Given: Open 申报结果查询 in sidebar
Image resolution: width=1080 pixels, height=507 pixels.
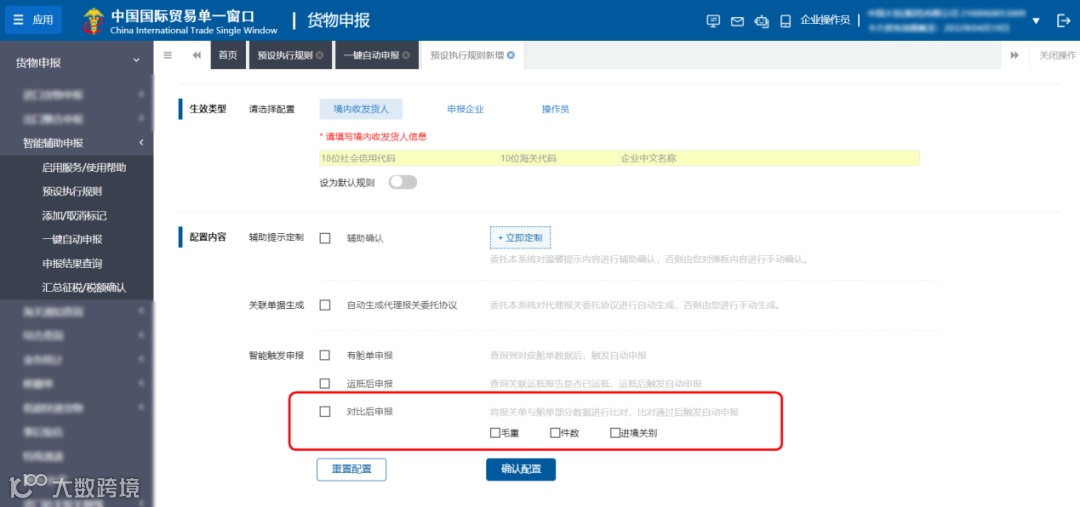Looking at the screenshot, I should pos(72,263).
